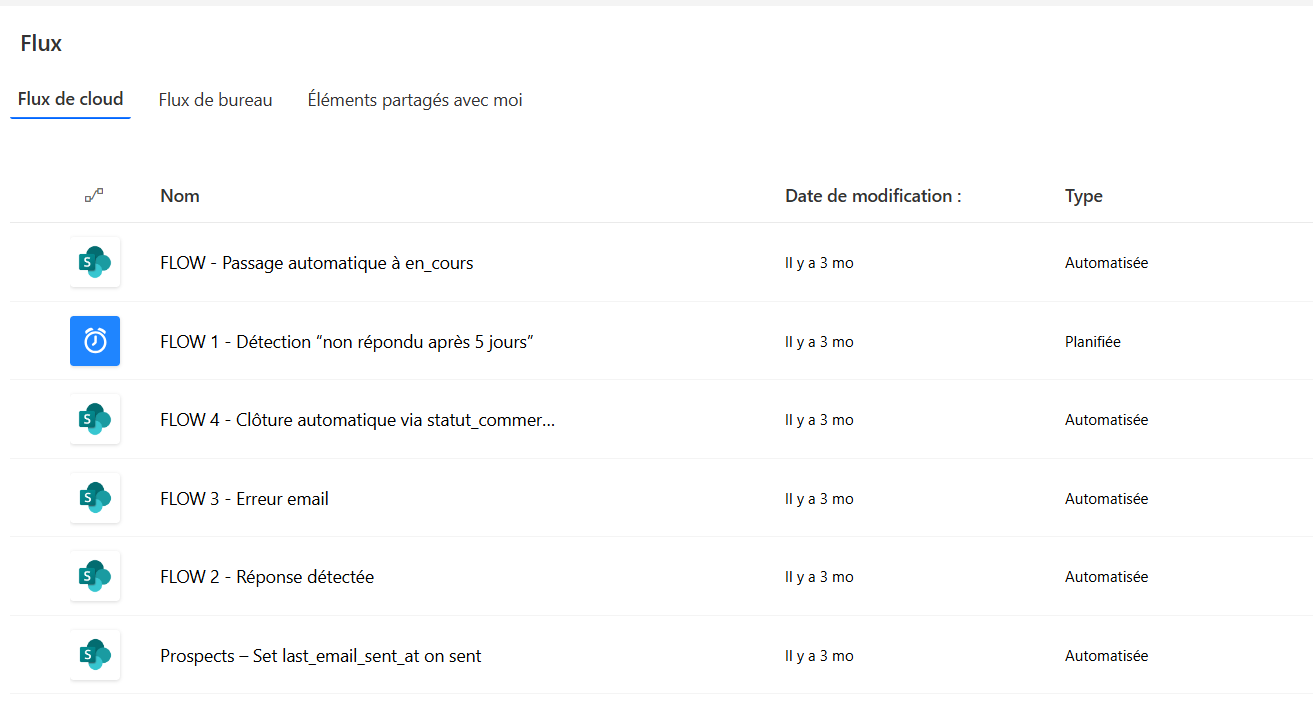Open FLOW 3 - Erreur email
Screen dimensions: 1313x728
coord(244,498)
